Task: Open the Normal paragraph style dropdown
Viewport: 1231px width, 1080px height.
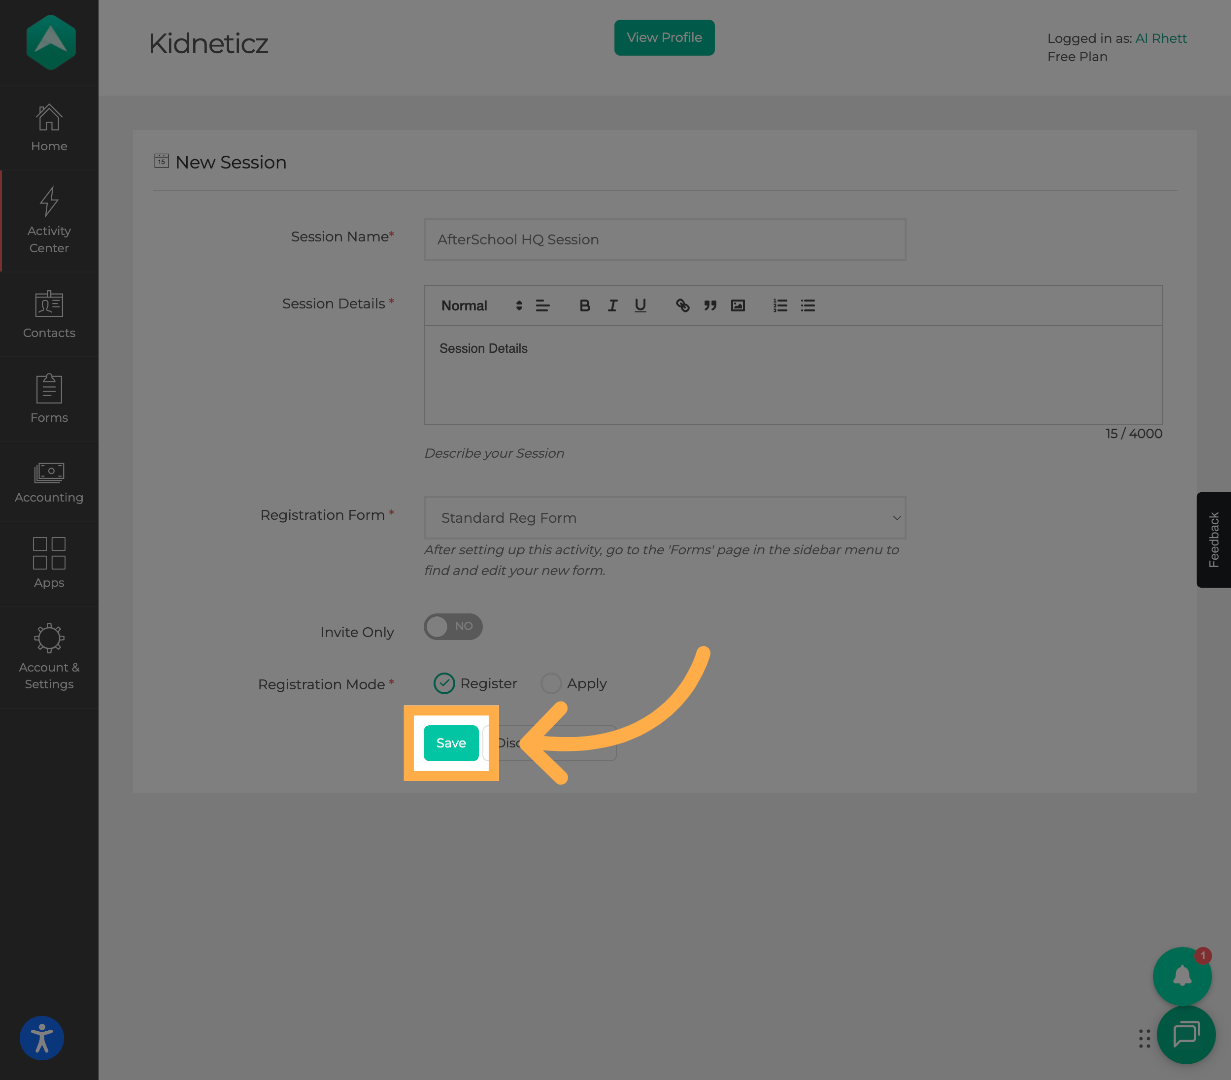Action: pyautogui.click(x=470, y=305)
